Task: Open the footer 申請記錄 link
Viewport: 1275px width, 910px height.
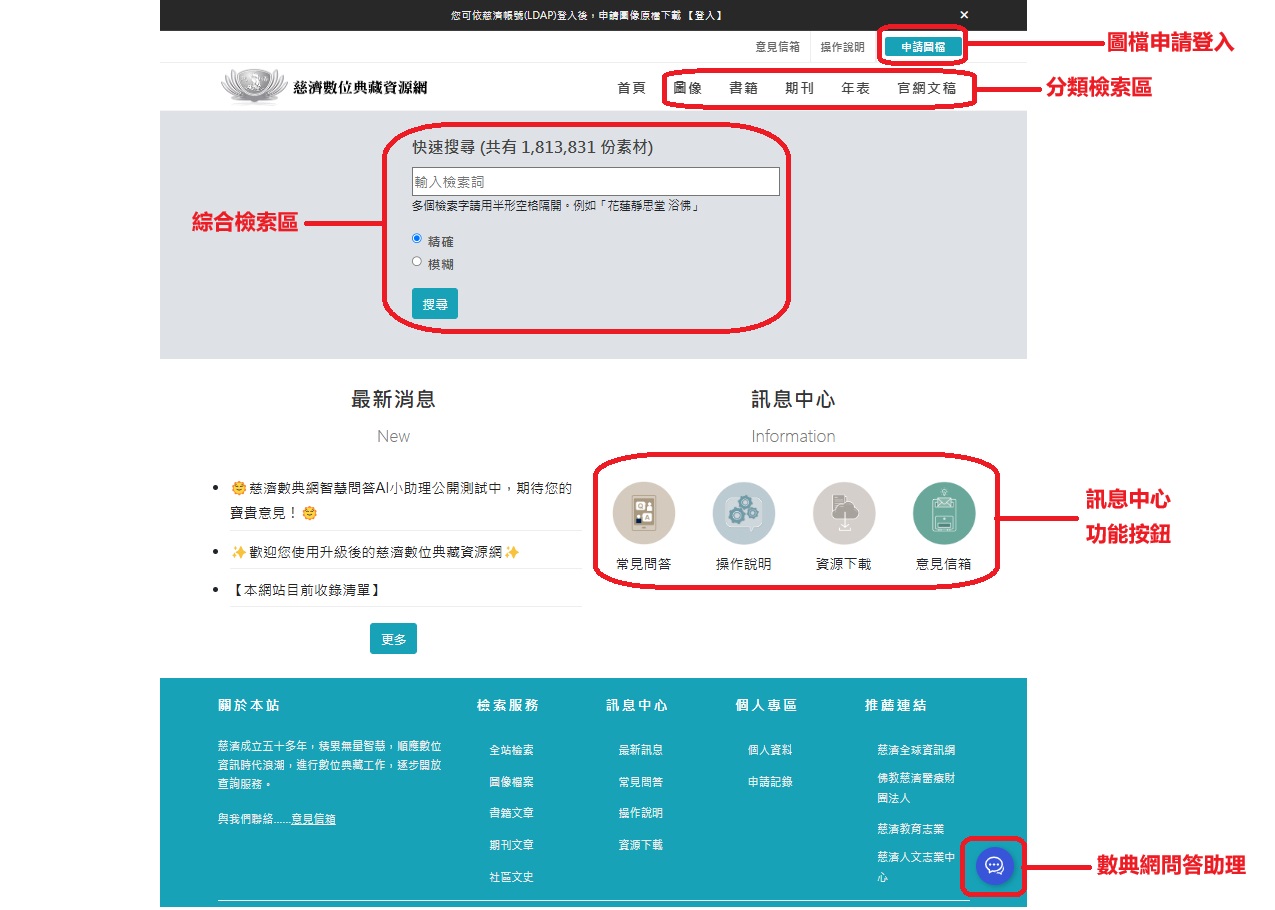Action: pyautogui.click(x=770, y=782)
